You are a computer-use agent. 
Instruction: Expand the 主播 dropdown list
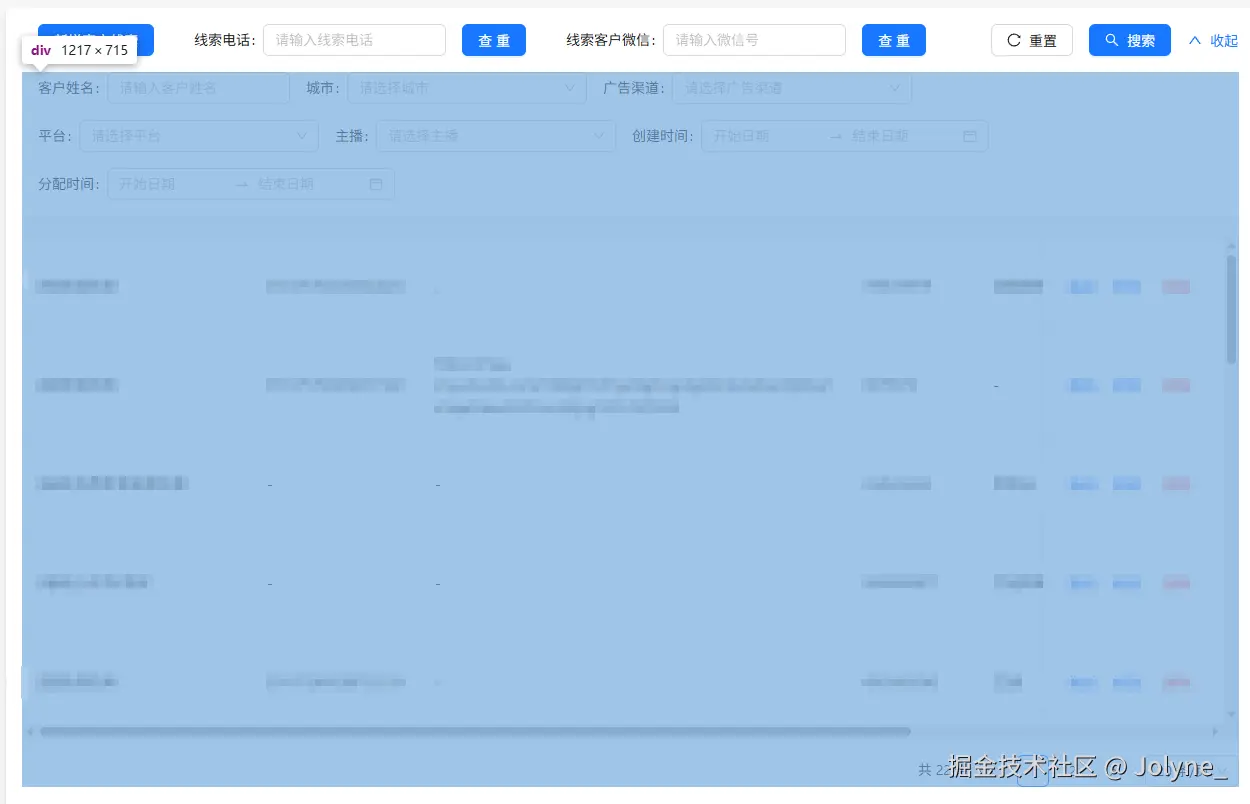pos(495,135)
